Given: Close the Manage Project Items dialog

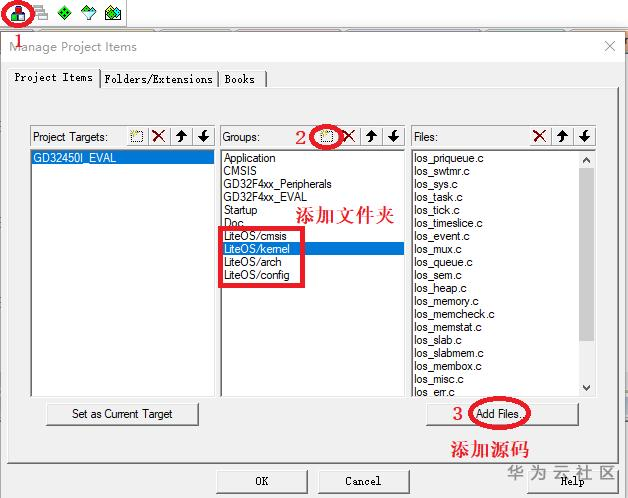Looking at the screenshot, I should [x=610, y=46].
